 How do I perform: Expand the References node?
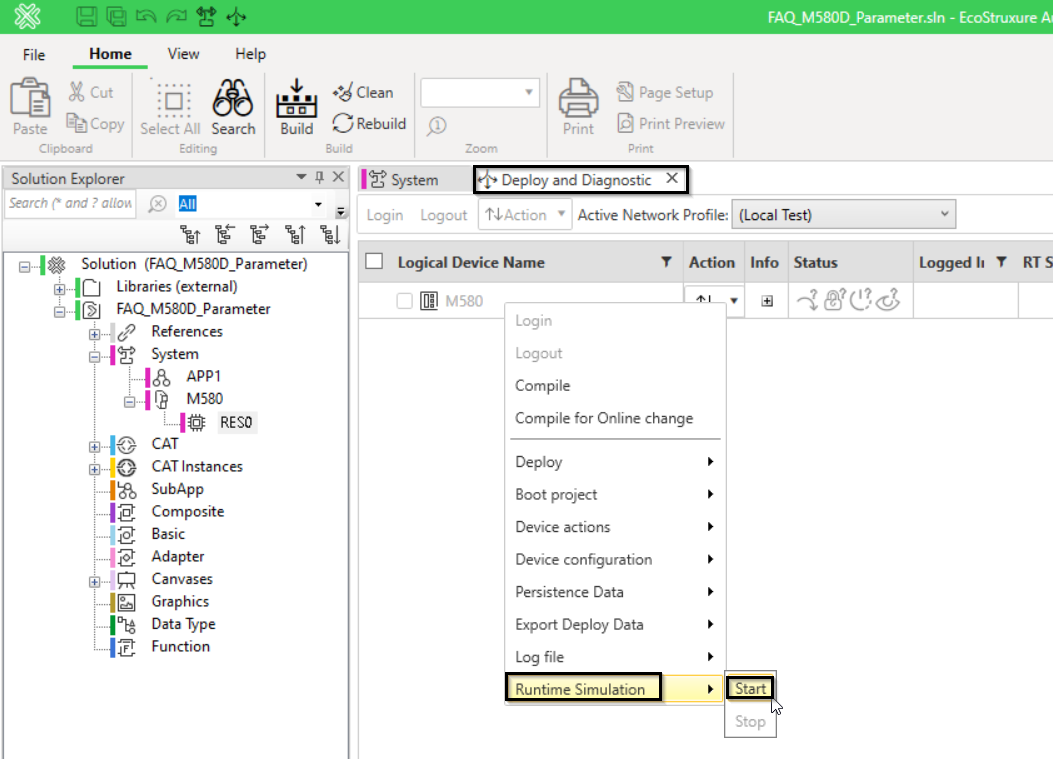pyautogui.click(x=95, y=334)
